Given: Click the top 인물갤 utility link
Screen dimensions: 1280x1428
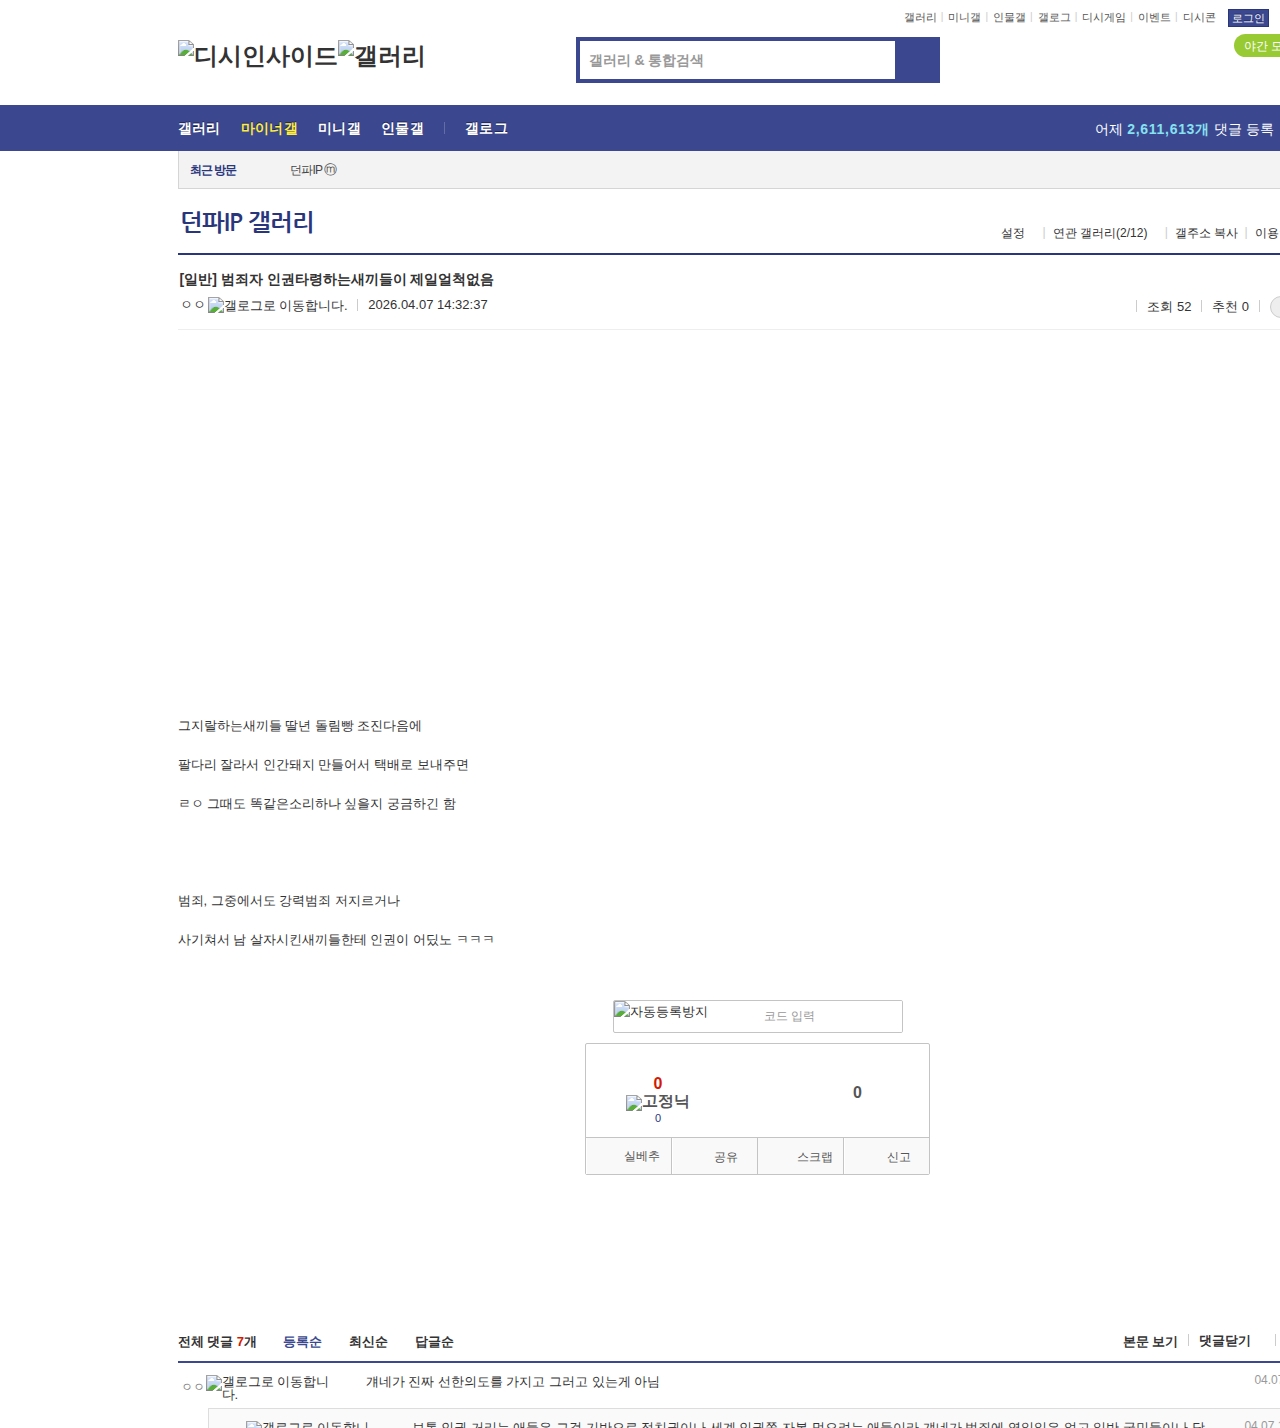Looking at the screenshot, I should coord(1009,18).
